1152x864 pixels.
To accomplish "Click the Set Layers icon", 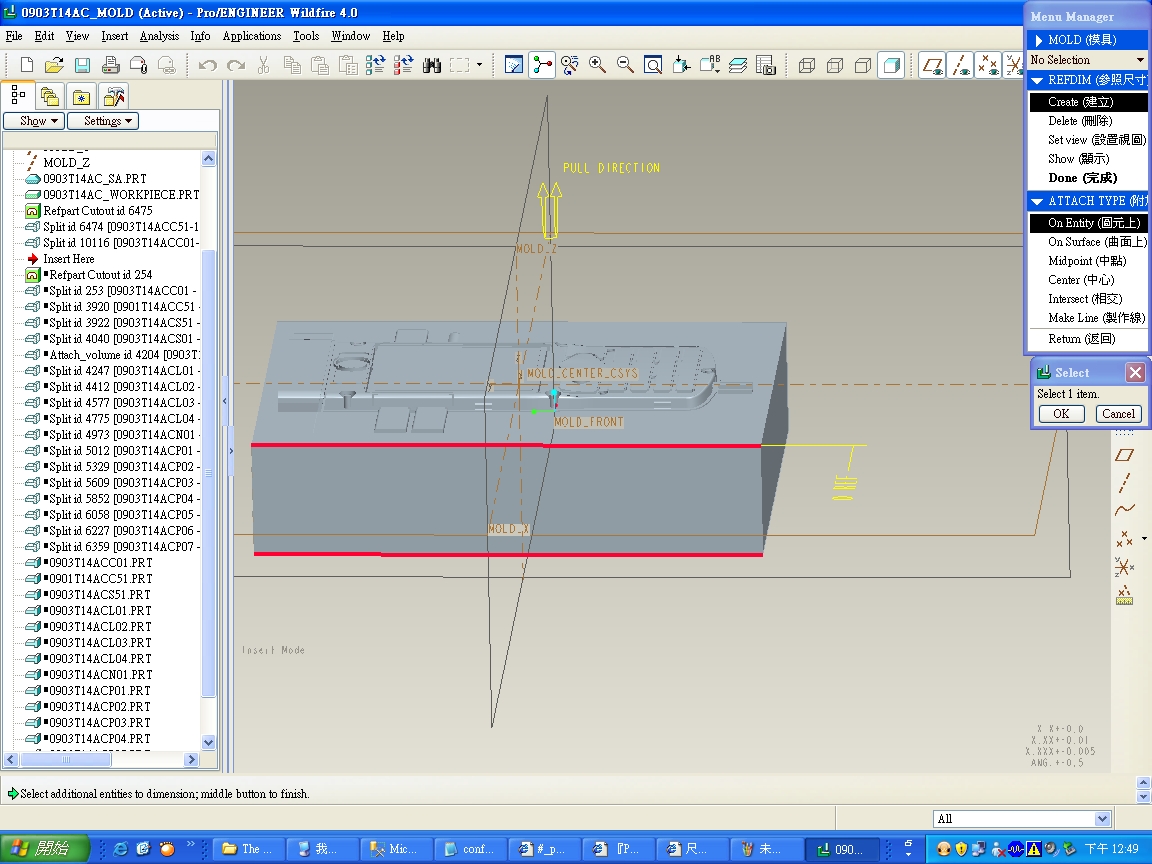I will tap(738, 65).
